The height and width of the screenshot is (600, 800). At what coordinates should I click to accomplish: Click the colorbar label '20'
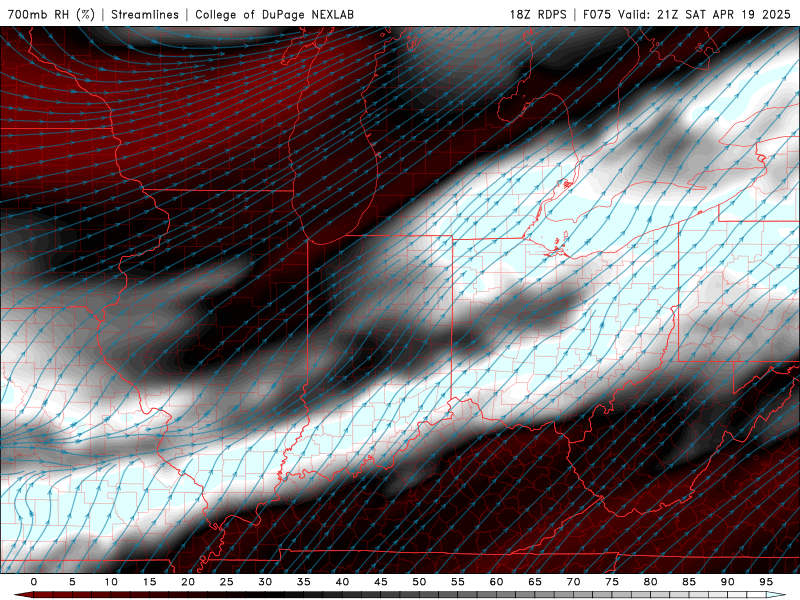[188, 582]
